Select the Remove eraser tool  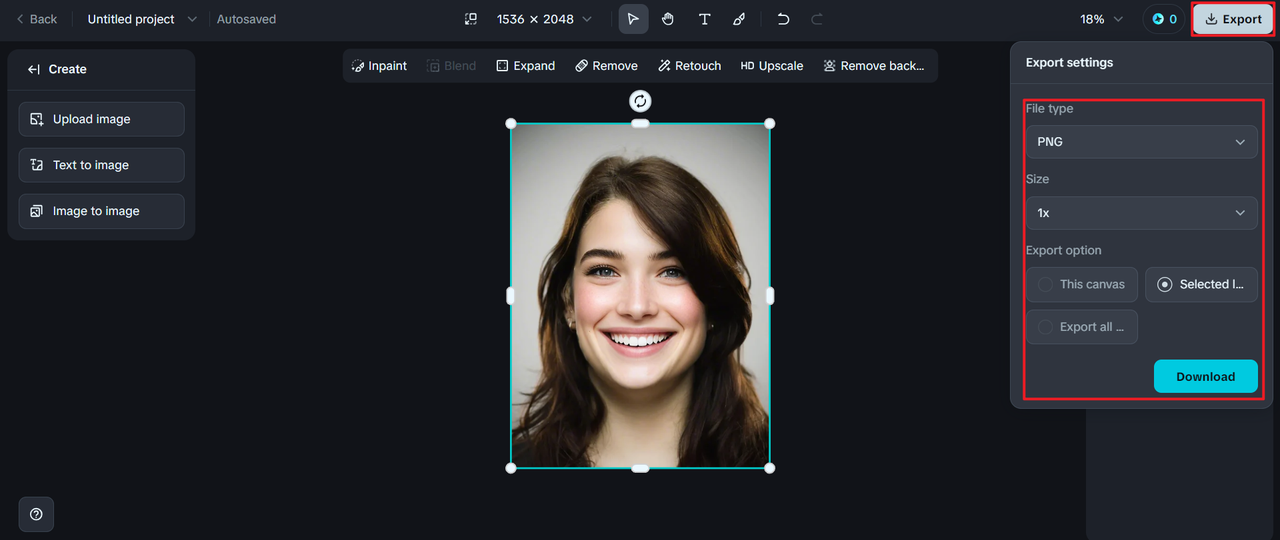606,66
